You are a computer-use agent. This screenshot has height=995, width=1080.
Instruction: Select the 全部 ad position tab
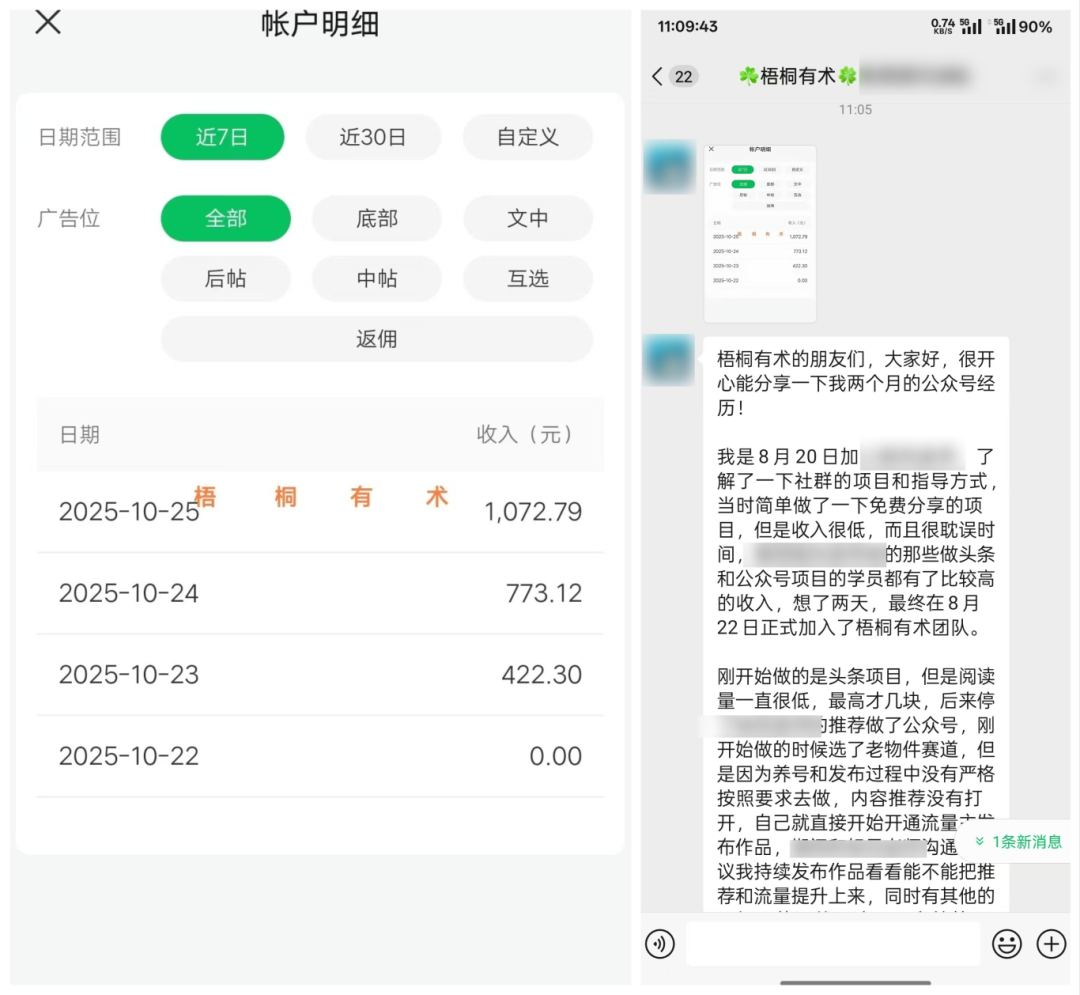click(226, 218)
